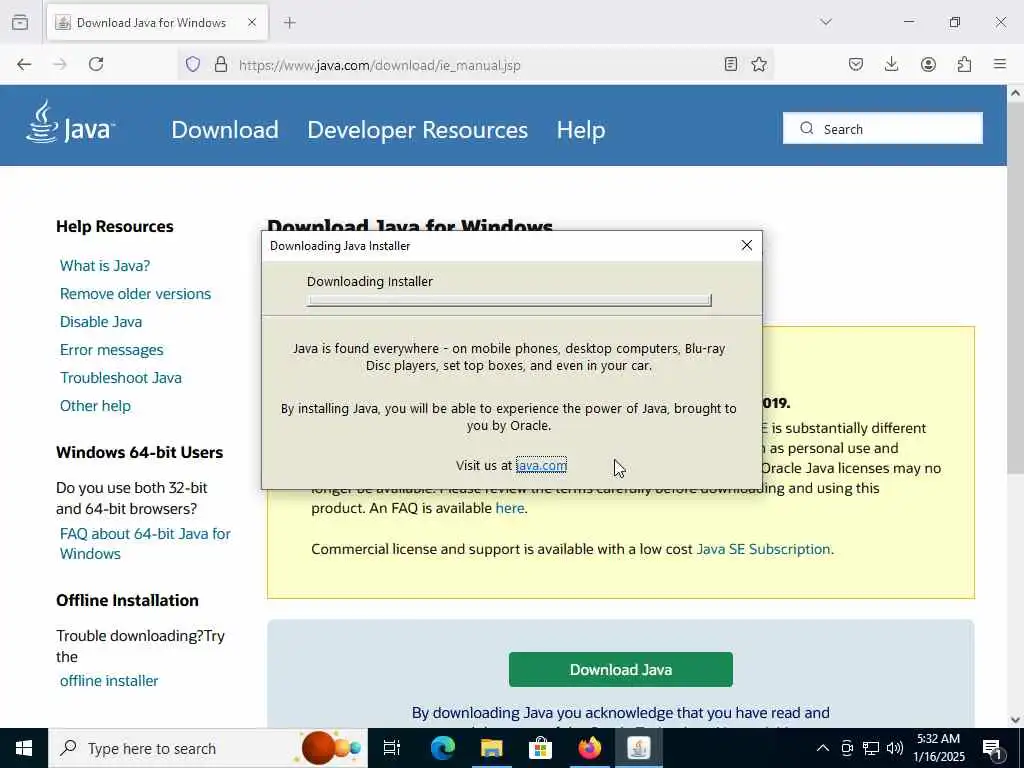Close the Downloading Java Installer dialog
1024x768 pixels.
(746, 246)
